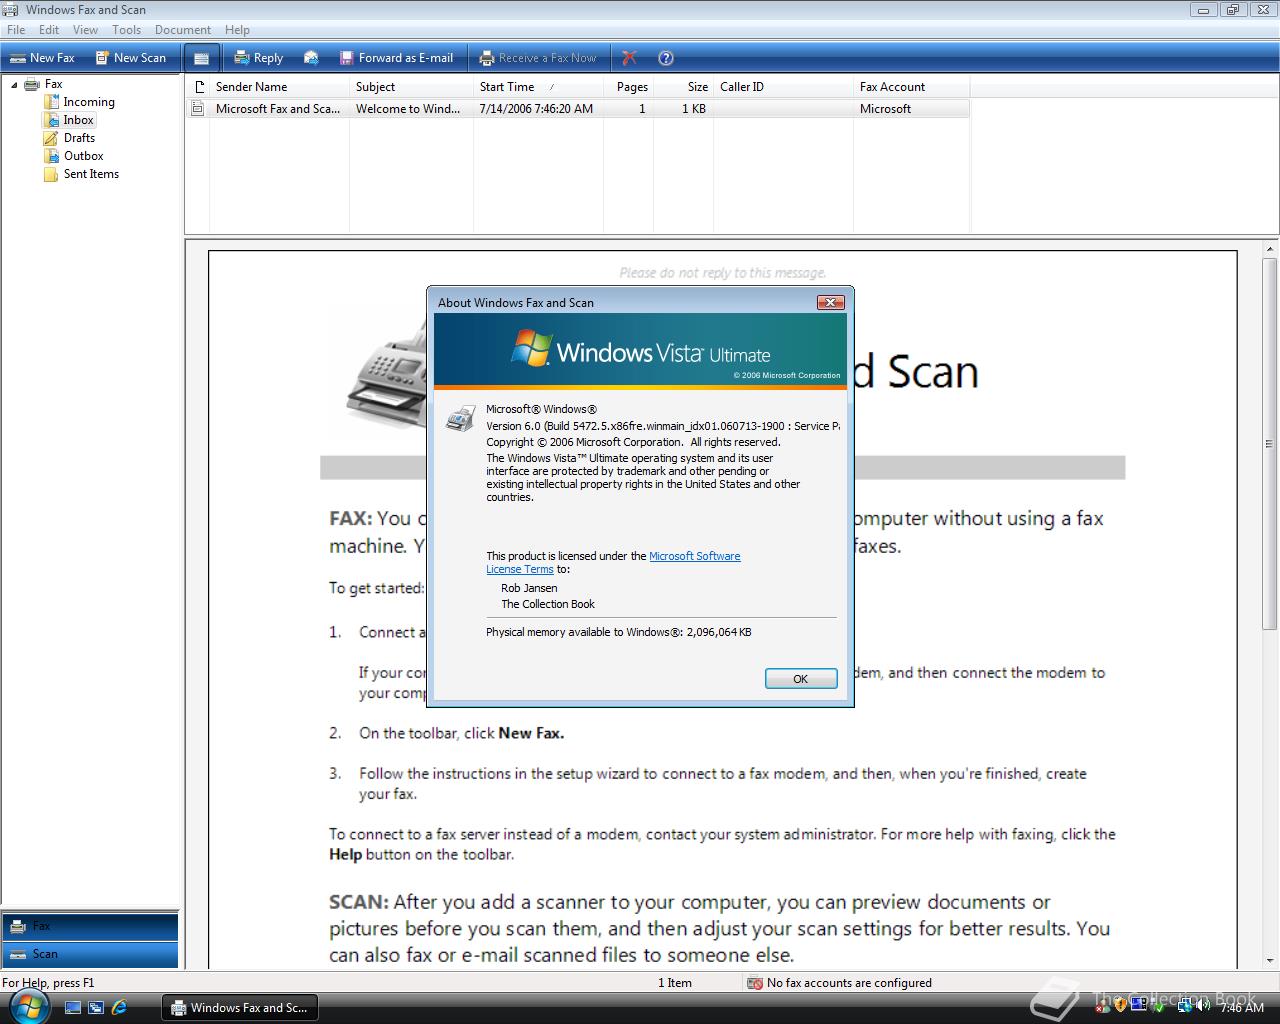Sort by the Pages column header

point(630,87)
